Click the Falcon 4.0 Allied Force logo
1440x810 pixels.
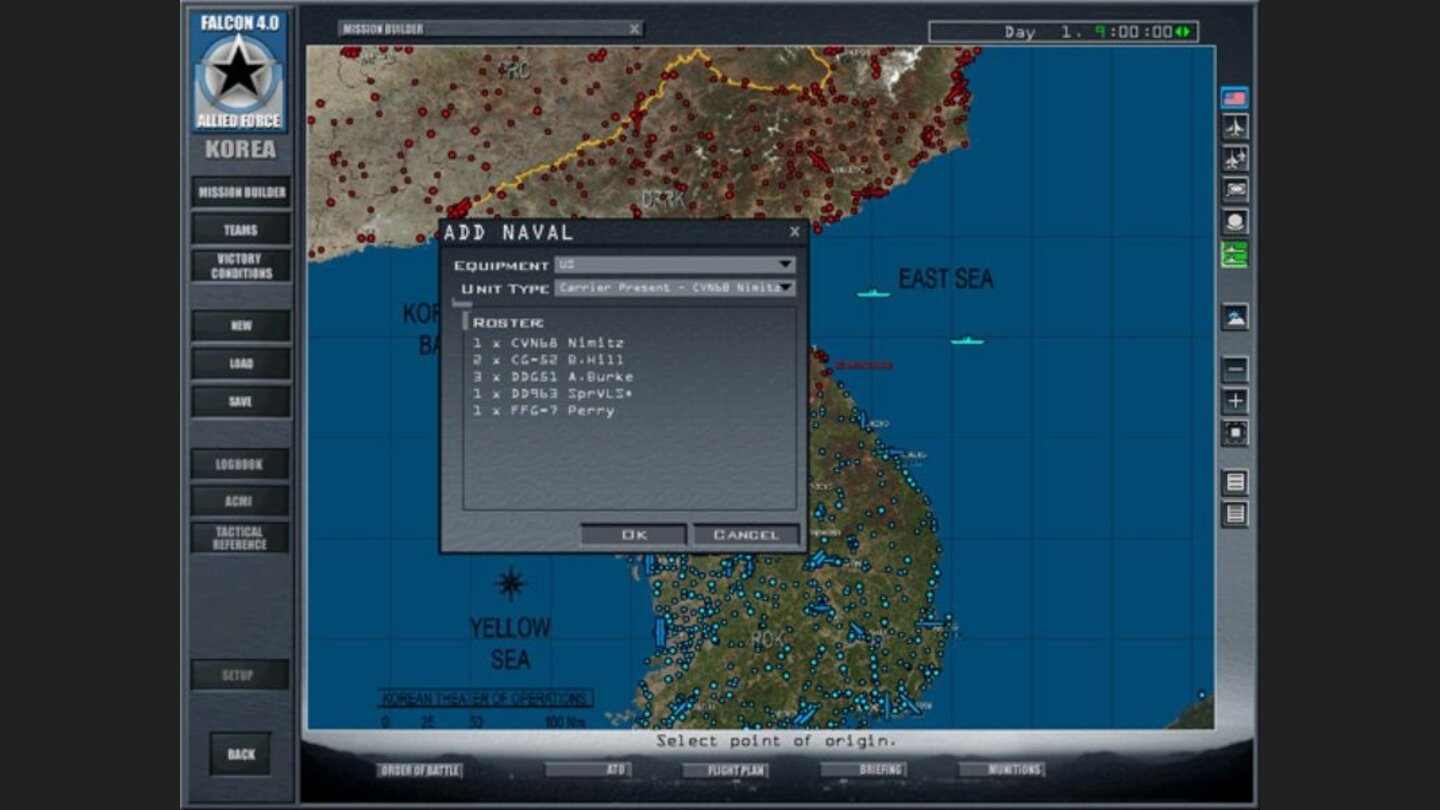pos(239,71)
